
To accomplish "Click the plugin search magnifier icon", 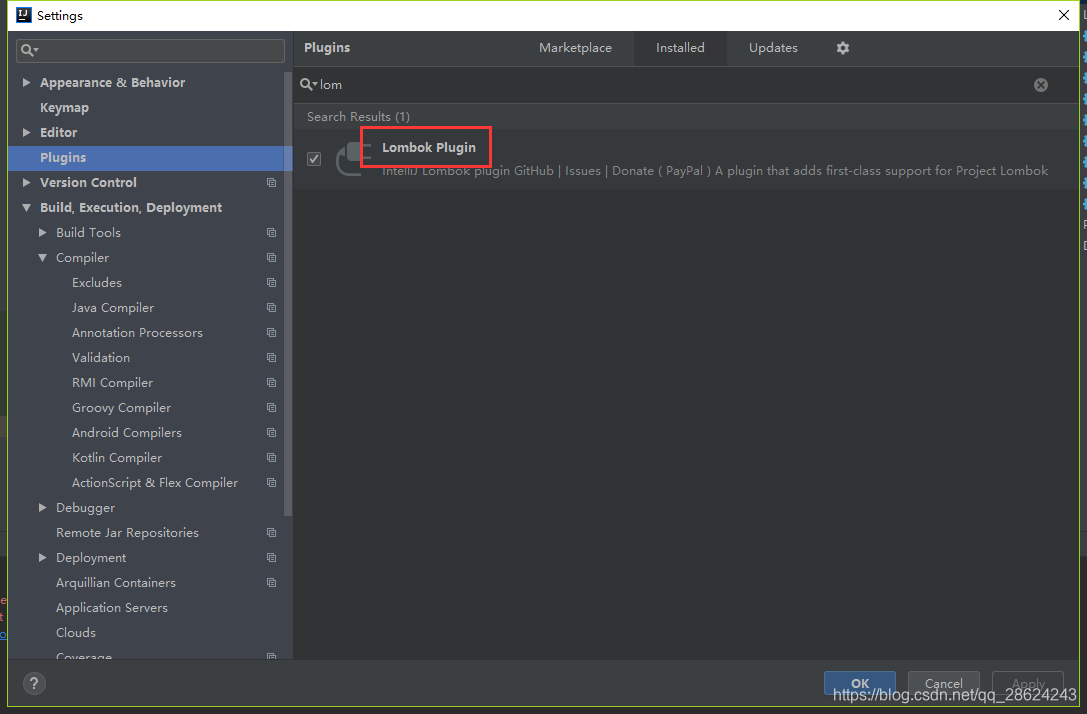I will point(308,85).
